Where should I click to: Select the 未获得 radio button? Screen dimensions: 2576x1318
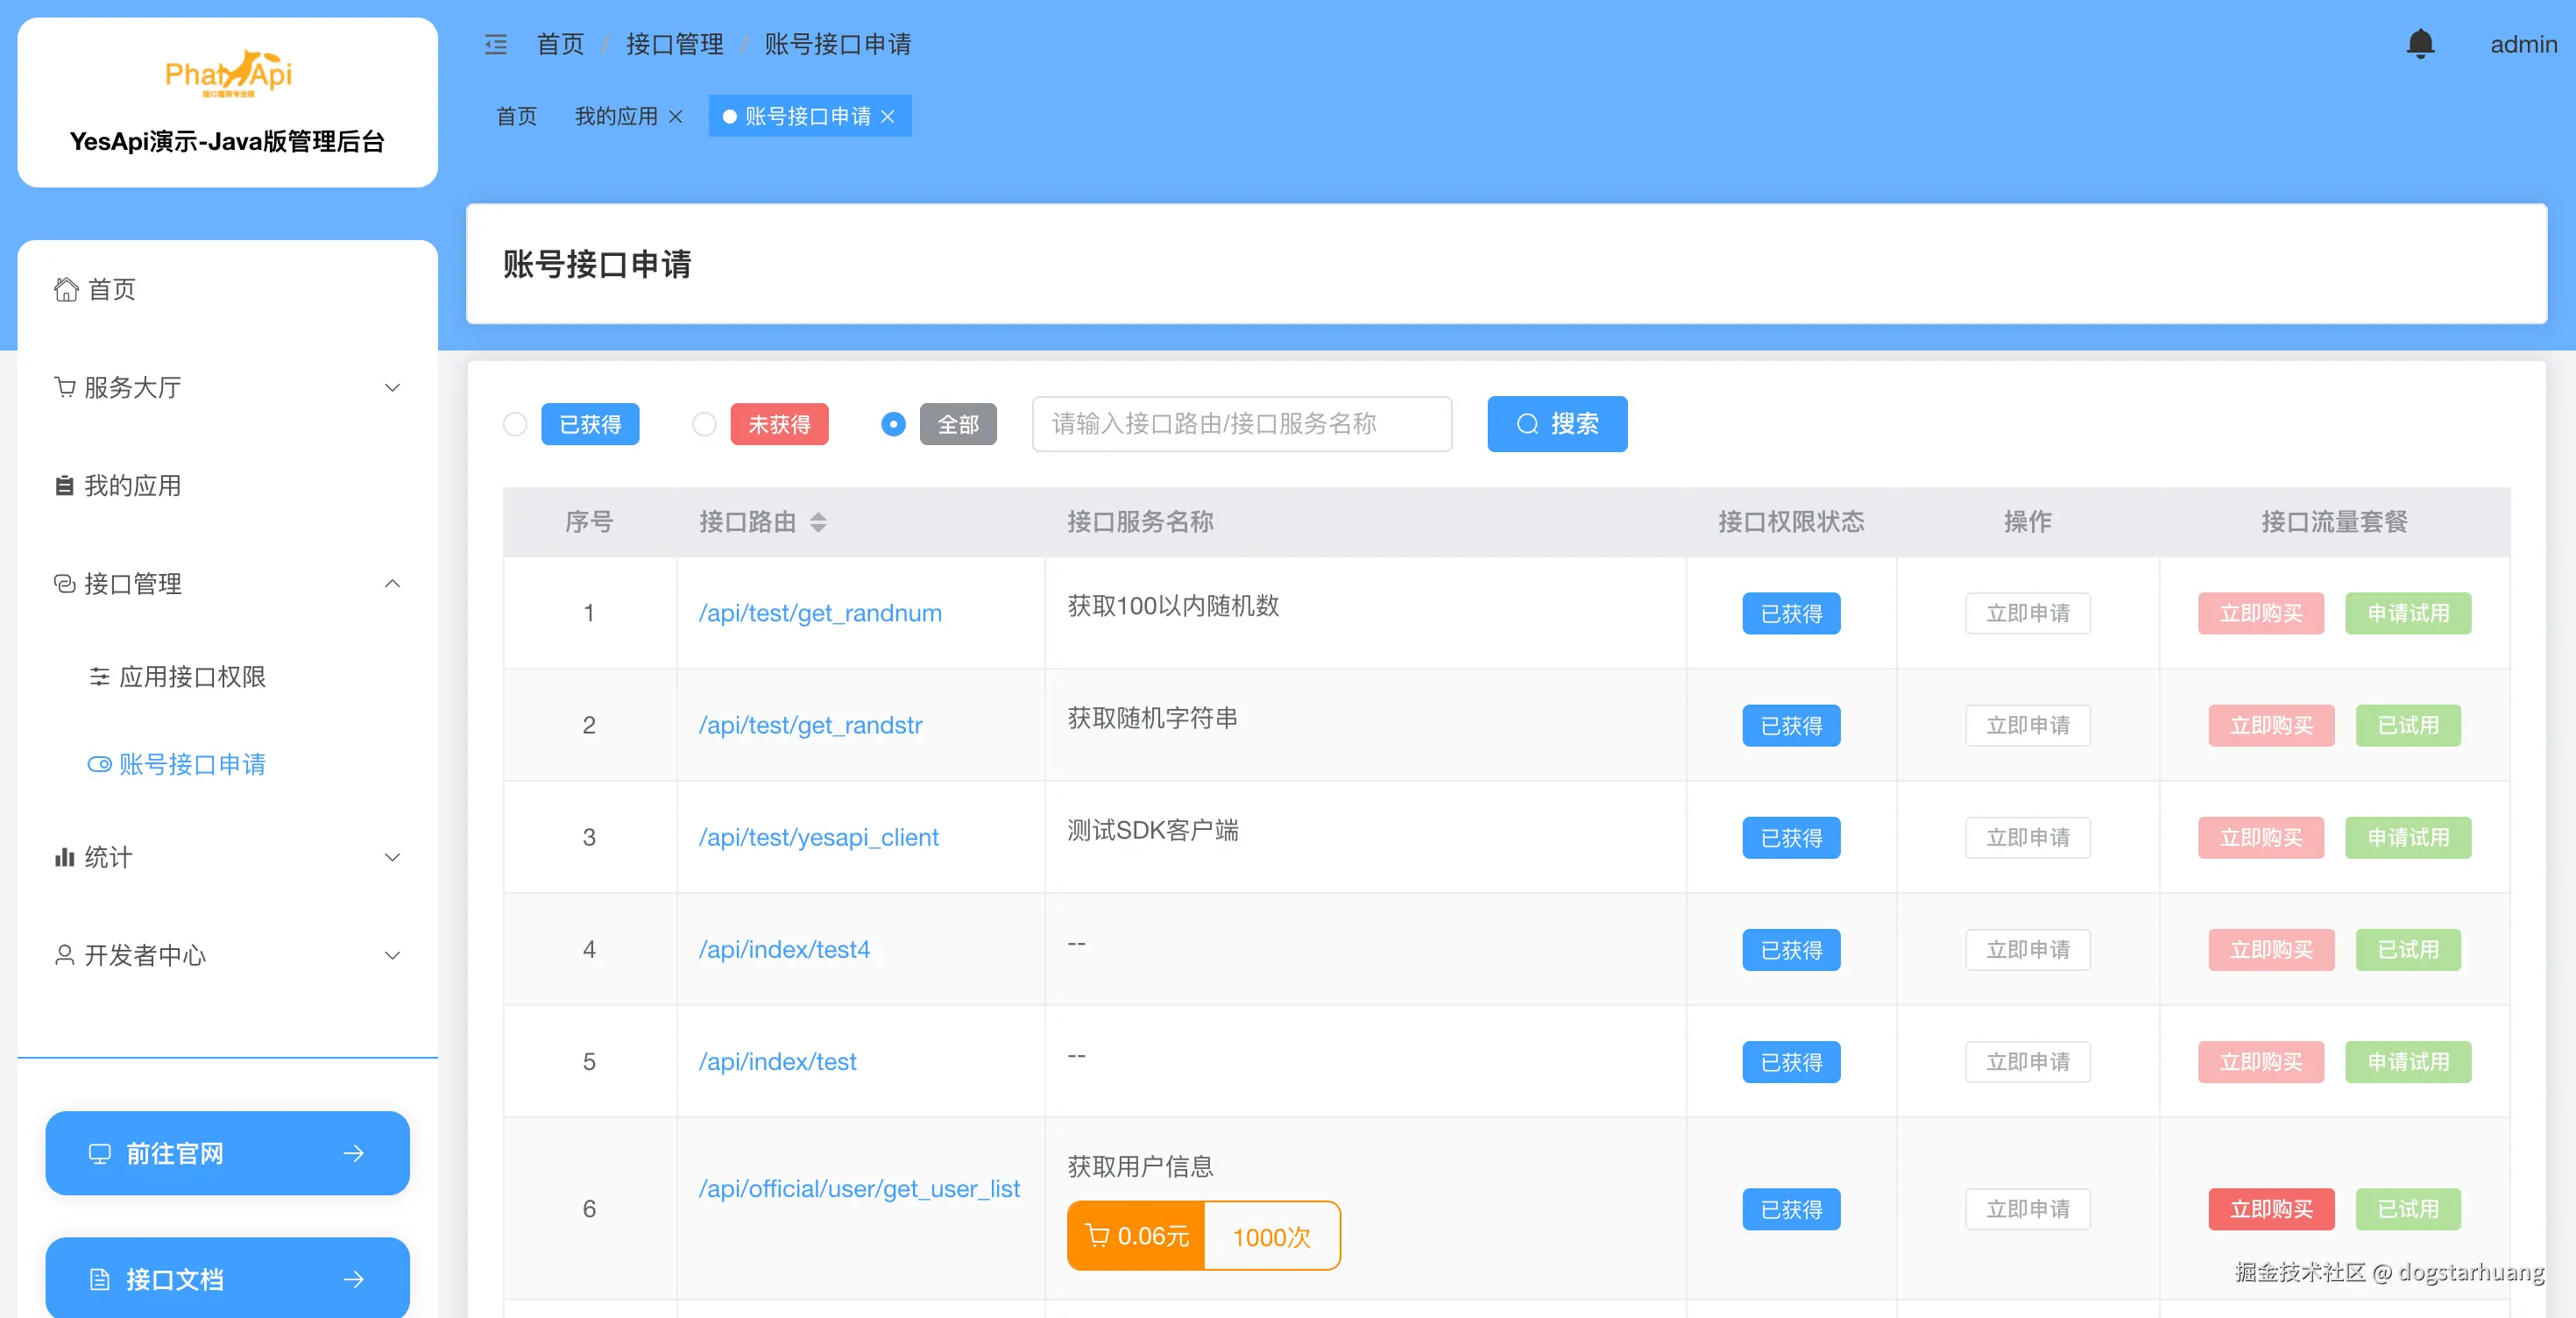[x=704, y=424]
